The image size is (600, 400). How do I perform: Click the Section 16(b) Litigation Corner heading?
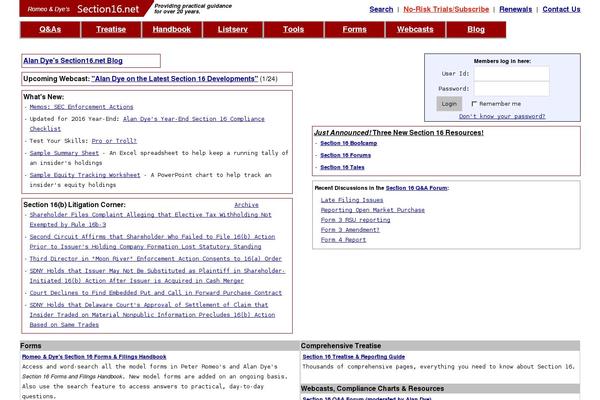coord(74,205)
